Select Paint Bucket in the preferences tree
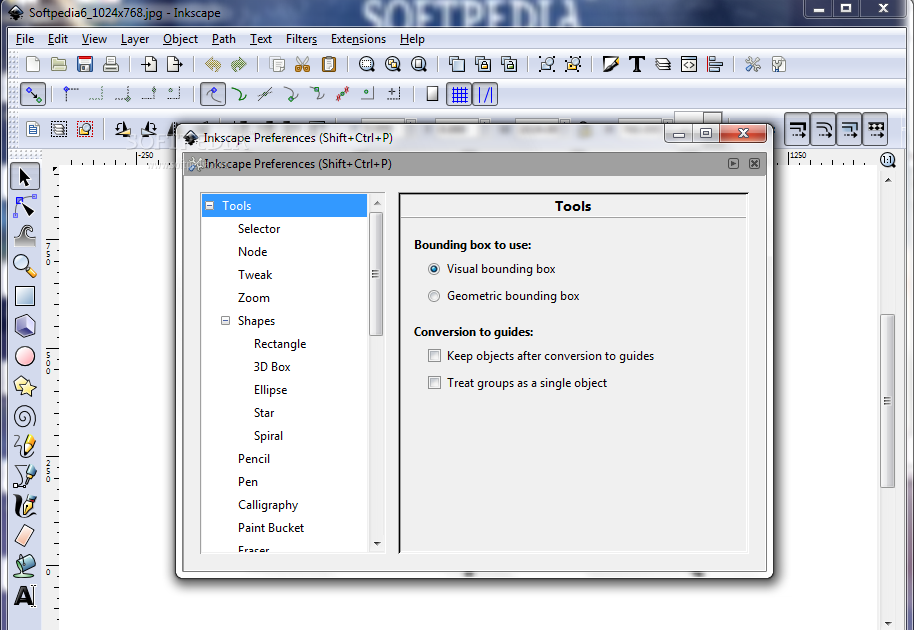The width and height of the screenshot is (914, 630). coord(270,528)
